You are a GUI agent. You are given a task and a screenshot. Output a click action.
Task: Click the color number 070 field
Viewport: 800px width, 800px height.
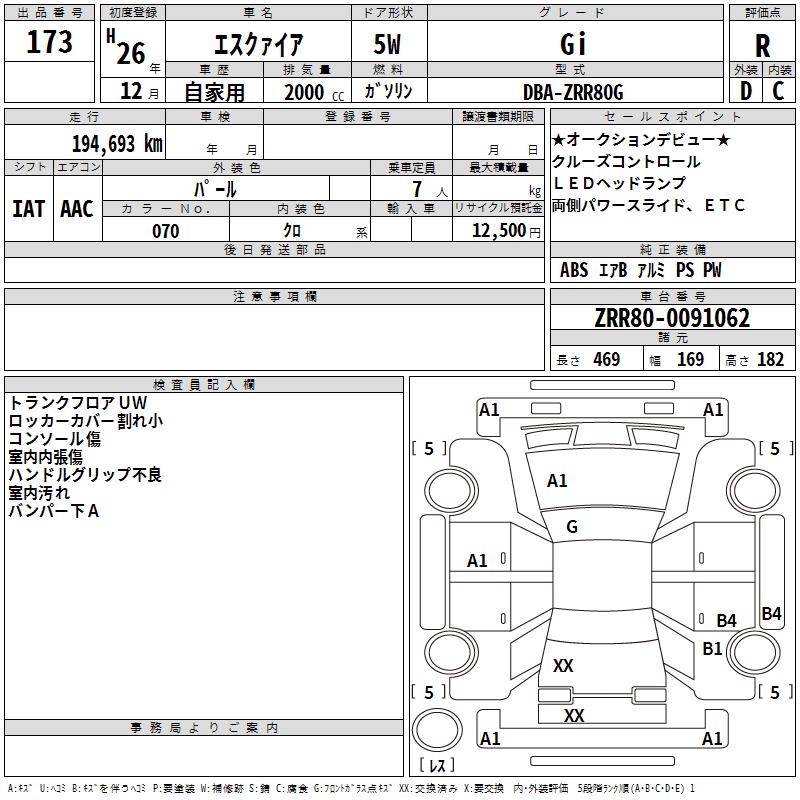pos(166,231)
